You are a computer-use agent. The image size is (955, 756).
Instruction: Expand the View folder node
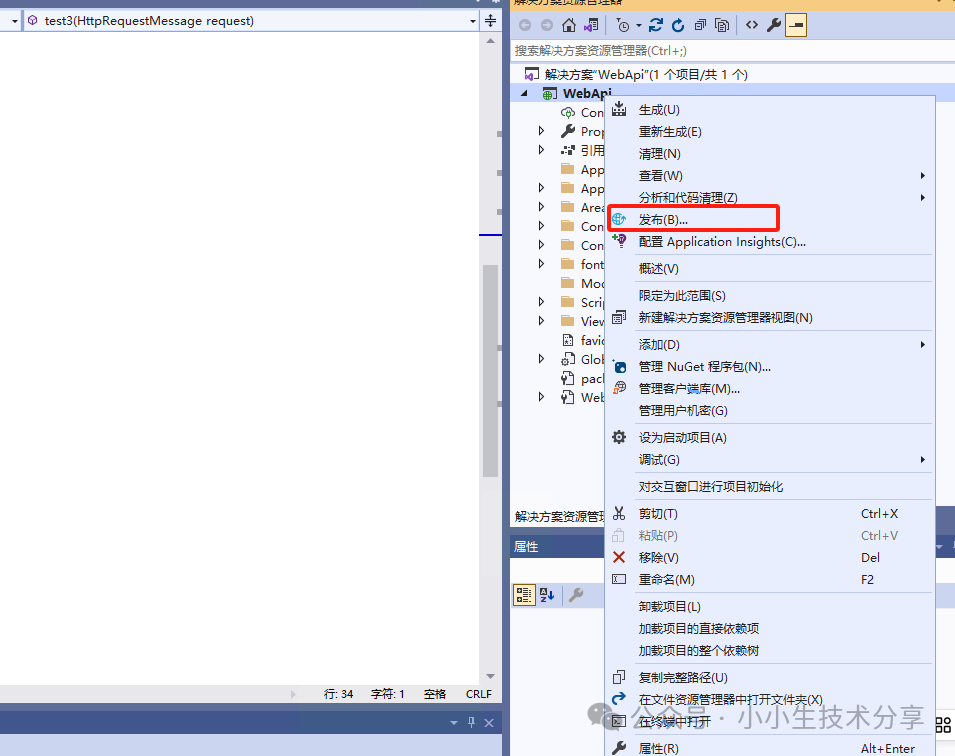pos(541,321)
